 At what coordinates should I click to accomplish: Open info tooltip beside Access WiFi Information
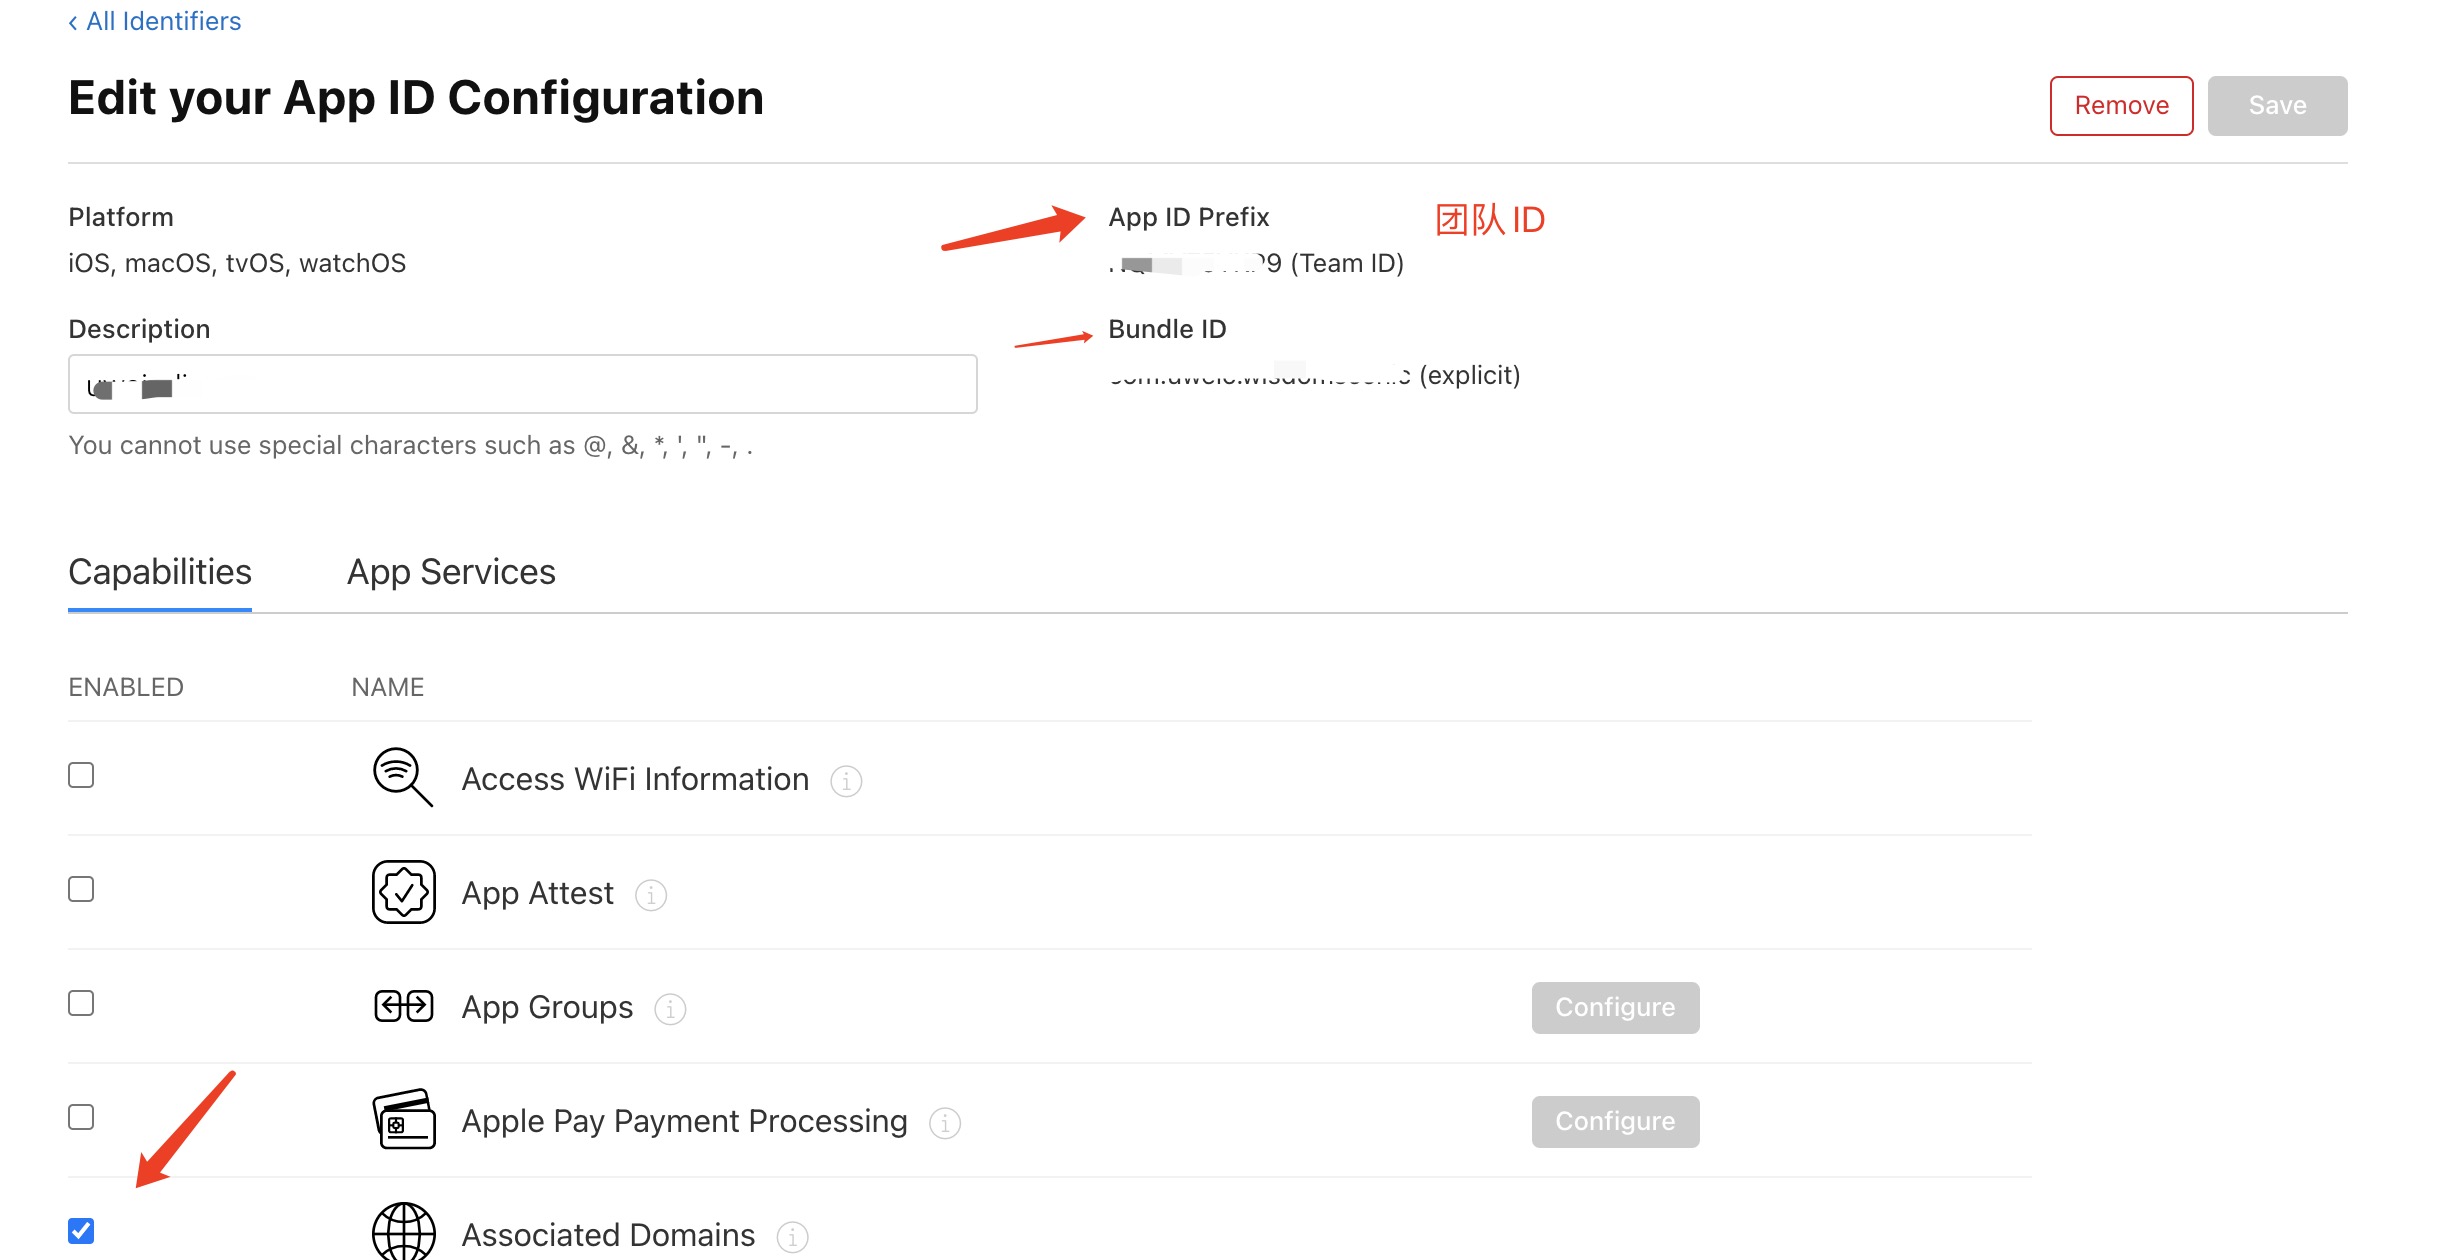tap(846, 781)
